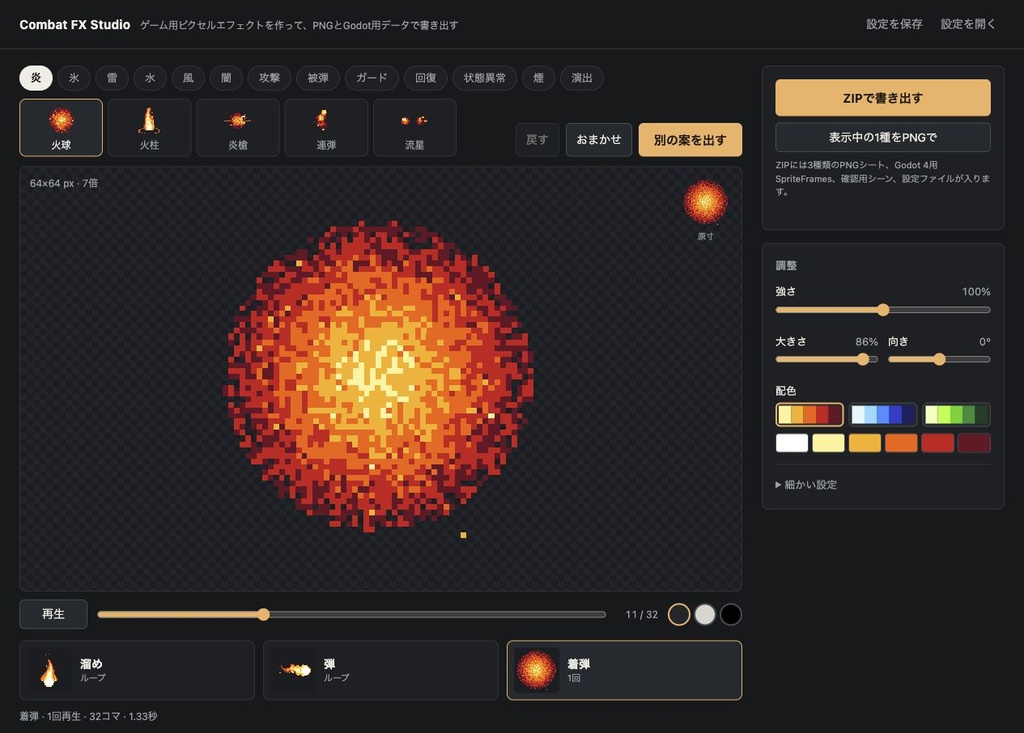Switch to the 水 water category tab
Image resolution: width=1024 pixels, height=733 pixels.
coord(150,78)
